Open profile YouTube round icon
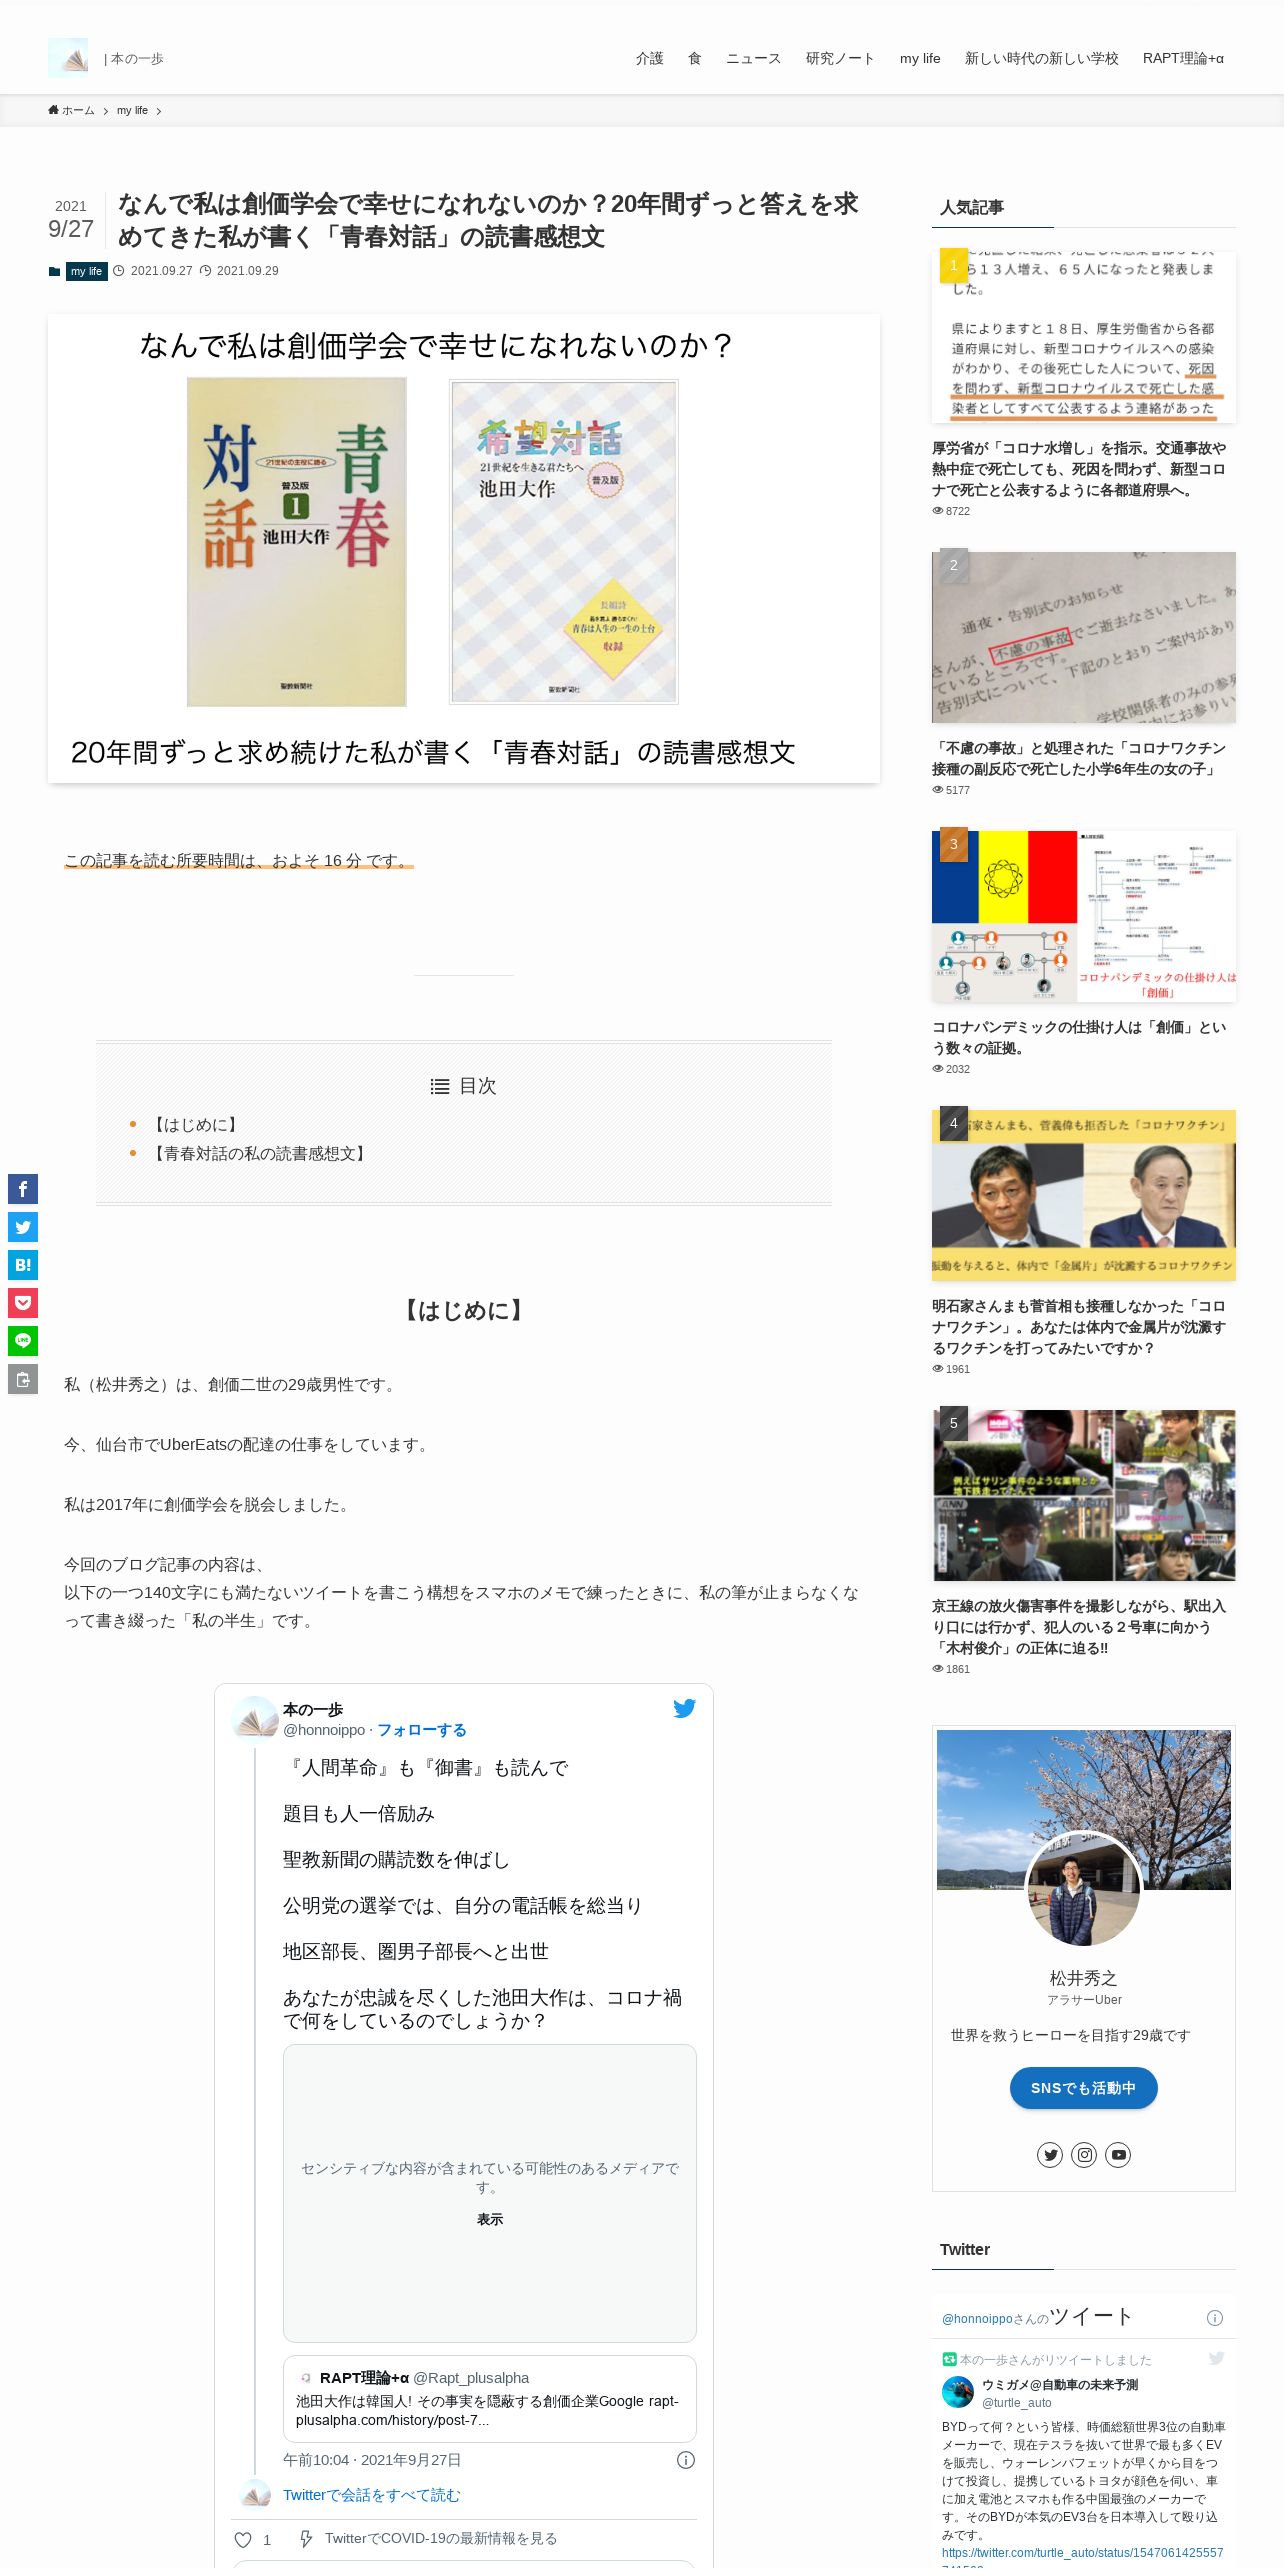Viewport: 1284px width, 2568px height. (1118, 2155)
